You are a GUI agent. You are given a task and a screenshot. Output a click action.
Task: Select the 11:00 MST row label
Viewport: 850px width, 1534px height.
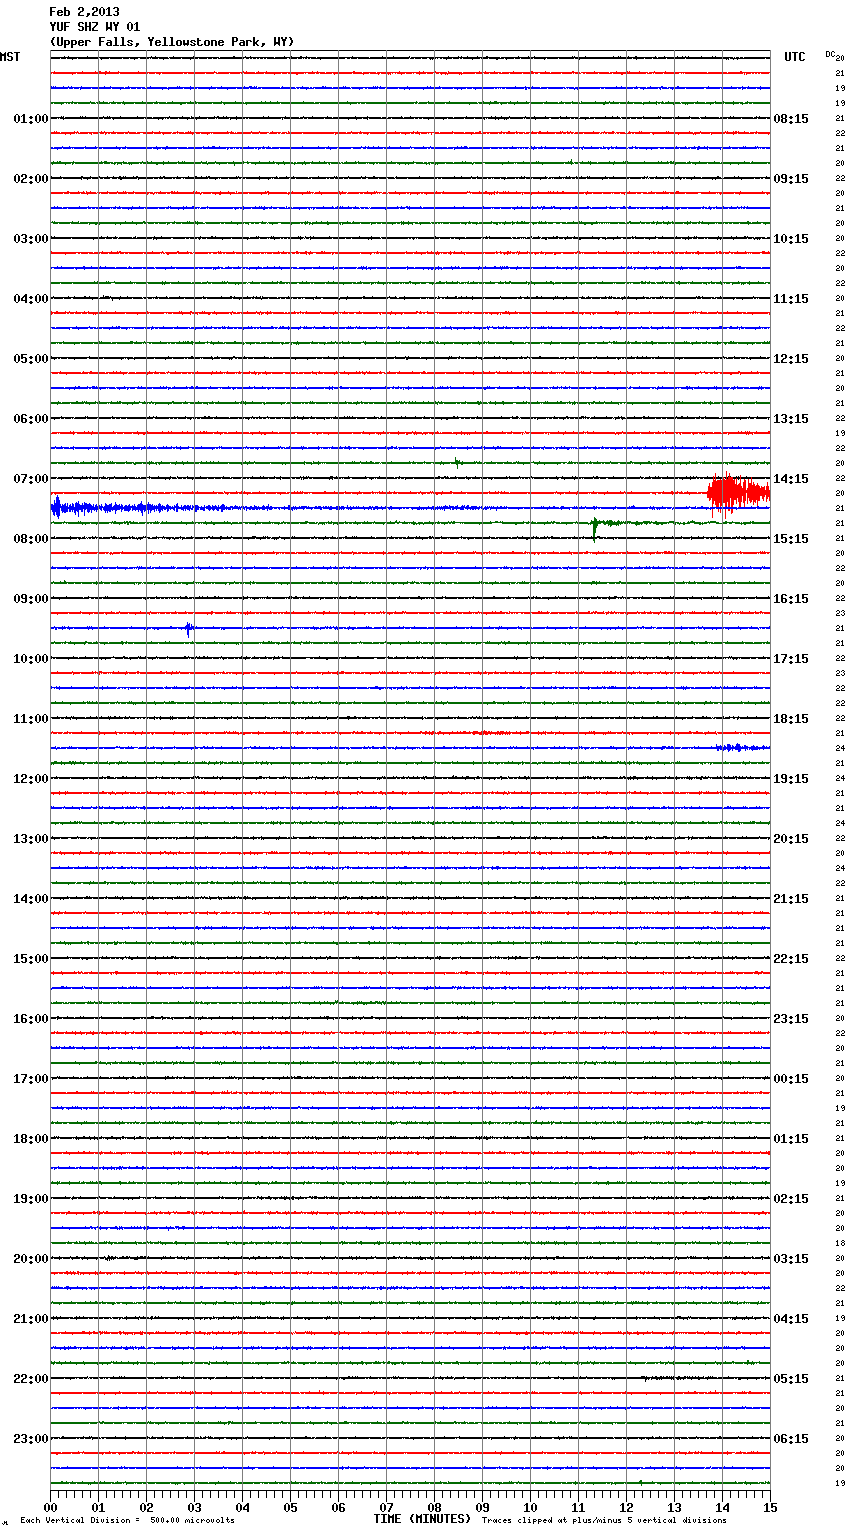[x=31, y=719]
